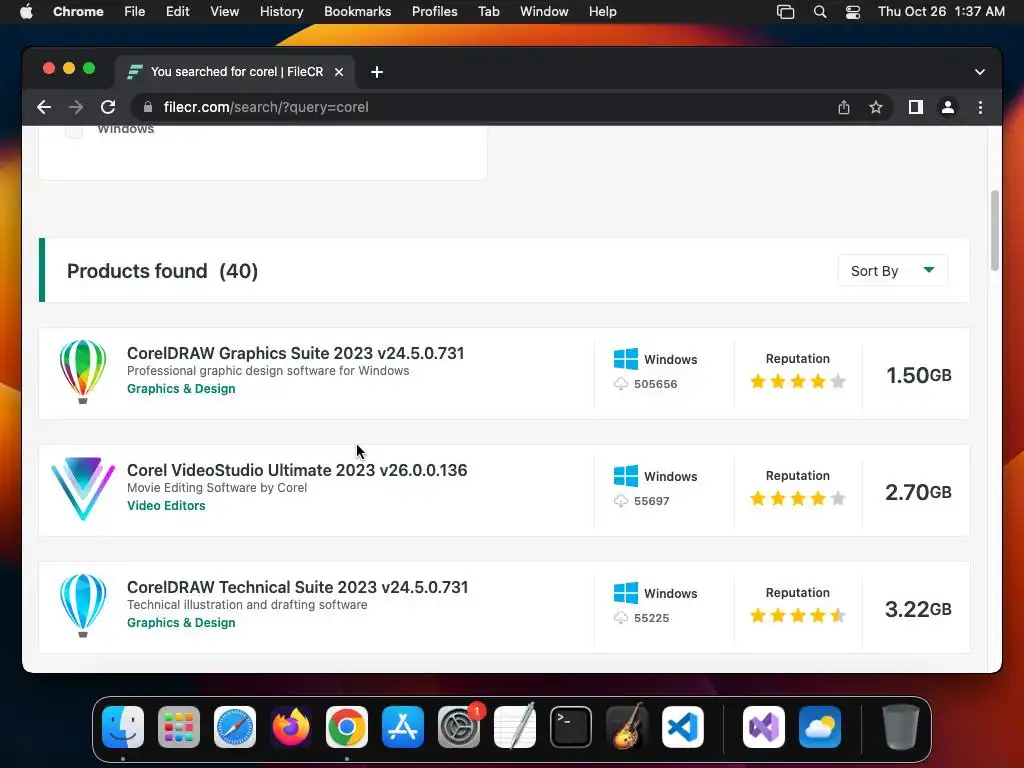Open System Settings from the Dock
This screenshot has width=1024, height=768.
[459, 727]
